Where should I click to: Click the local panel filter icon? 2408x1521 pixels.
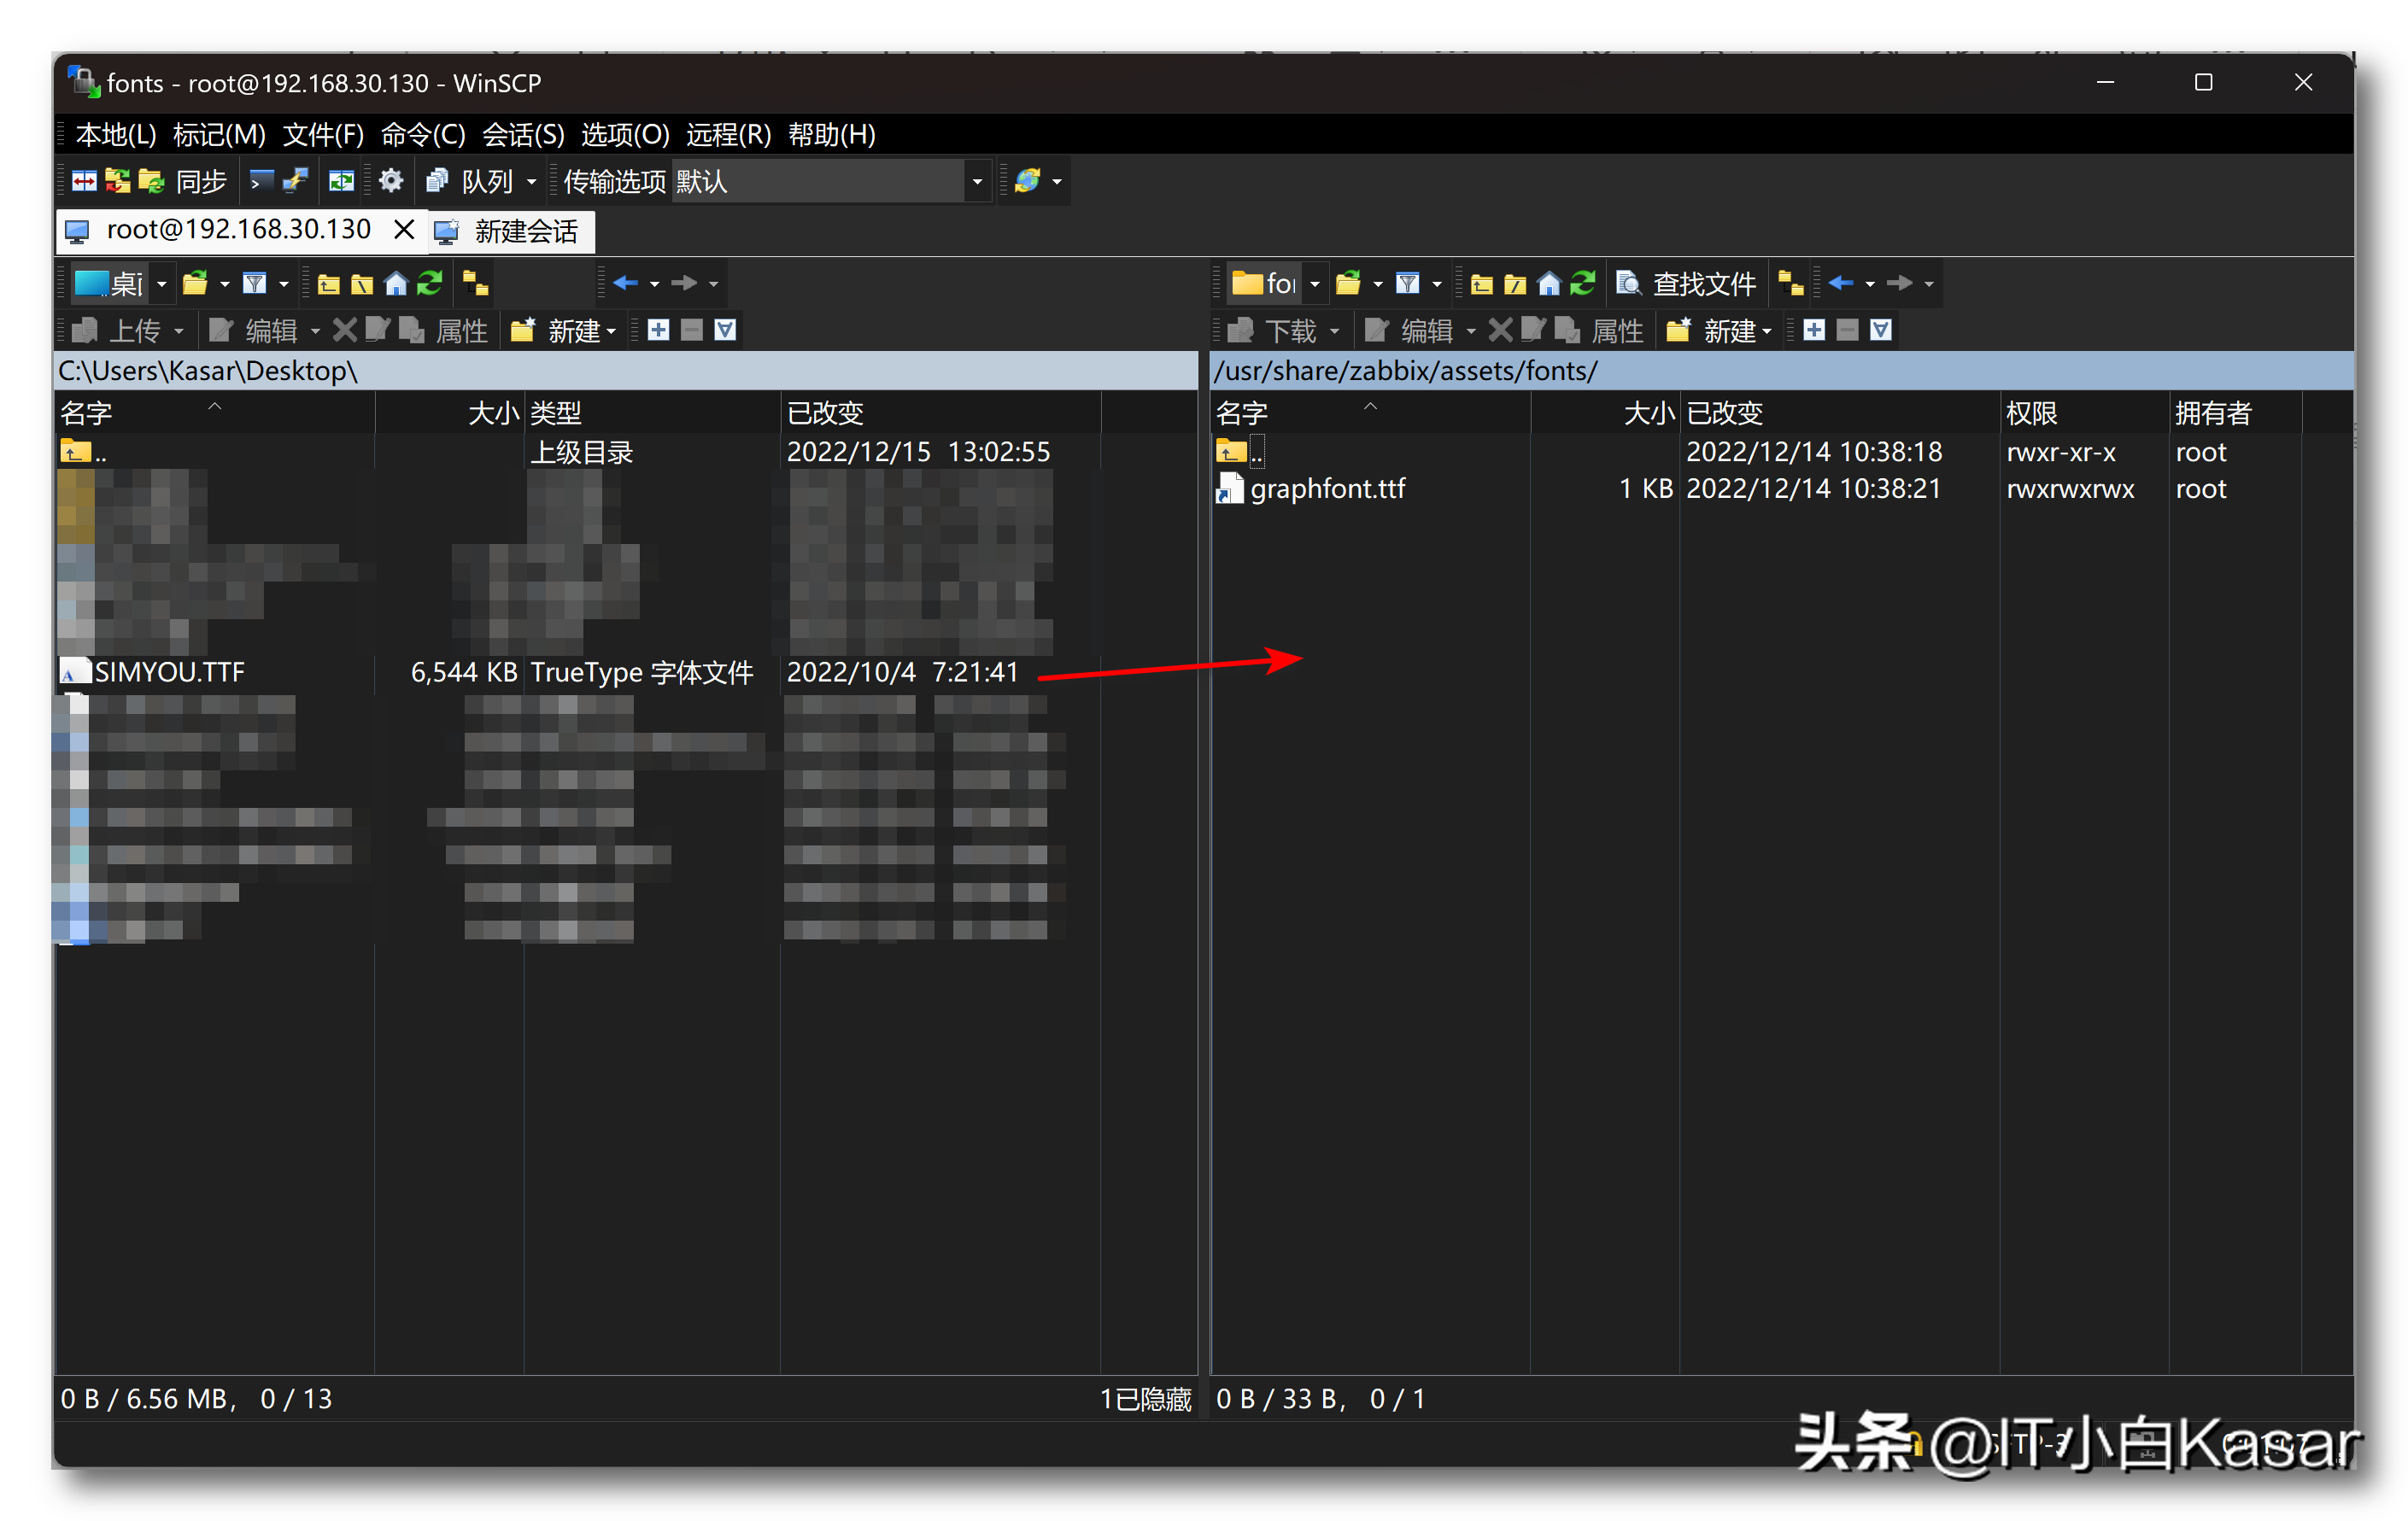255,284
